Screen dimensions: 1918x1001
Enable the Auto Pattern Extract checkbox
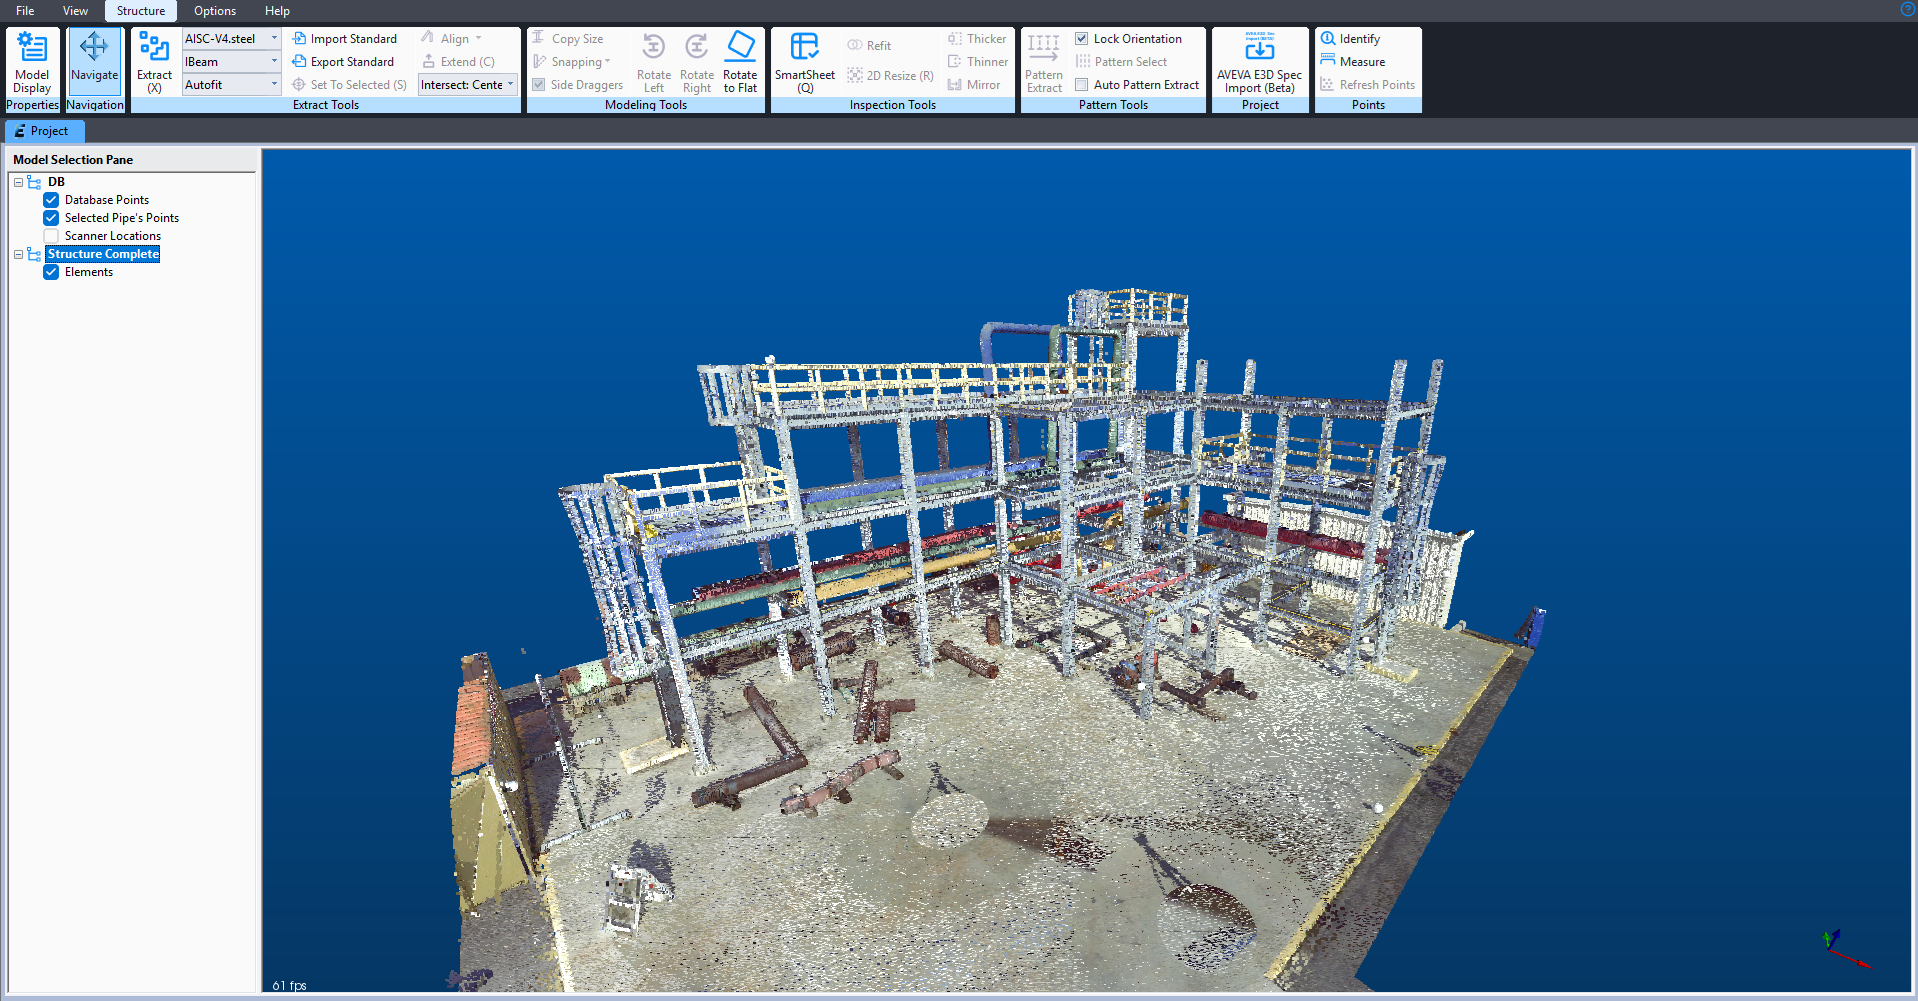pyautogui.click(x=1081, y=85)
